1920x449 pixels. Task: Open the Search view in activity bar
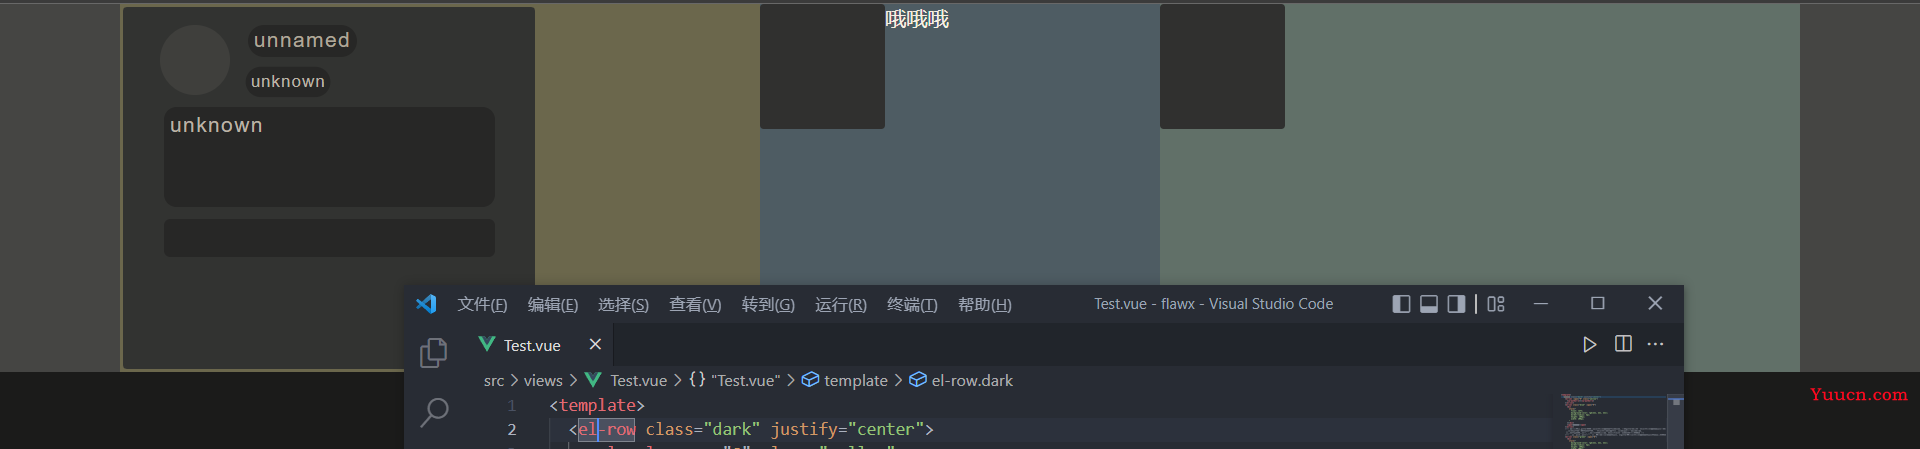coord(434,412)
